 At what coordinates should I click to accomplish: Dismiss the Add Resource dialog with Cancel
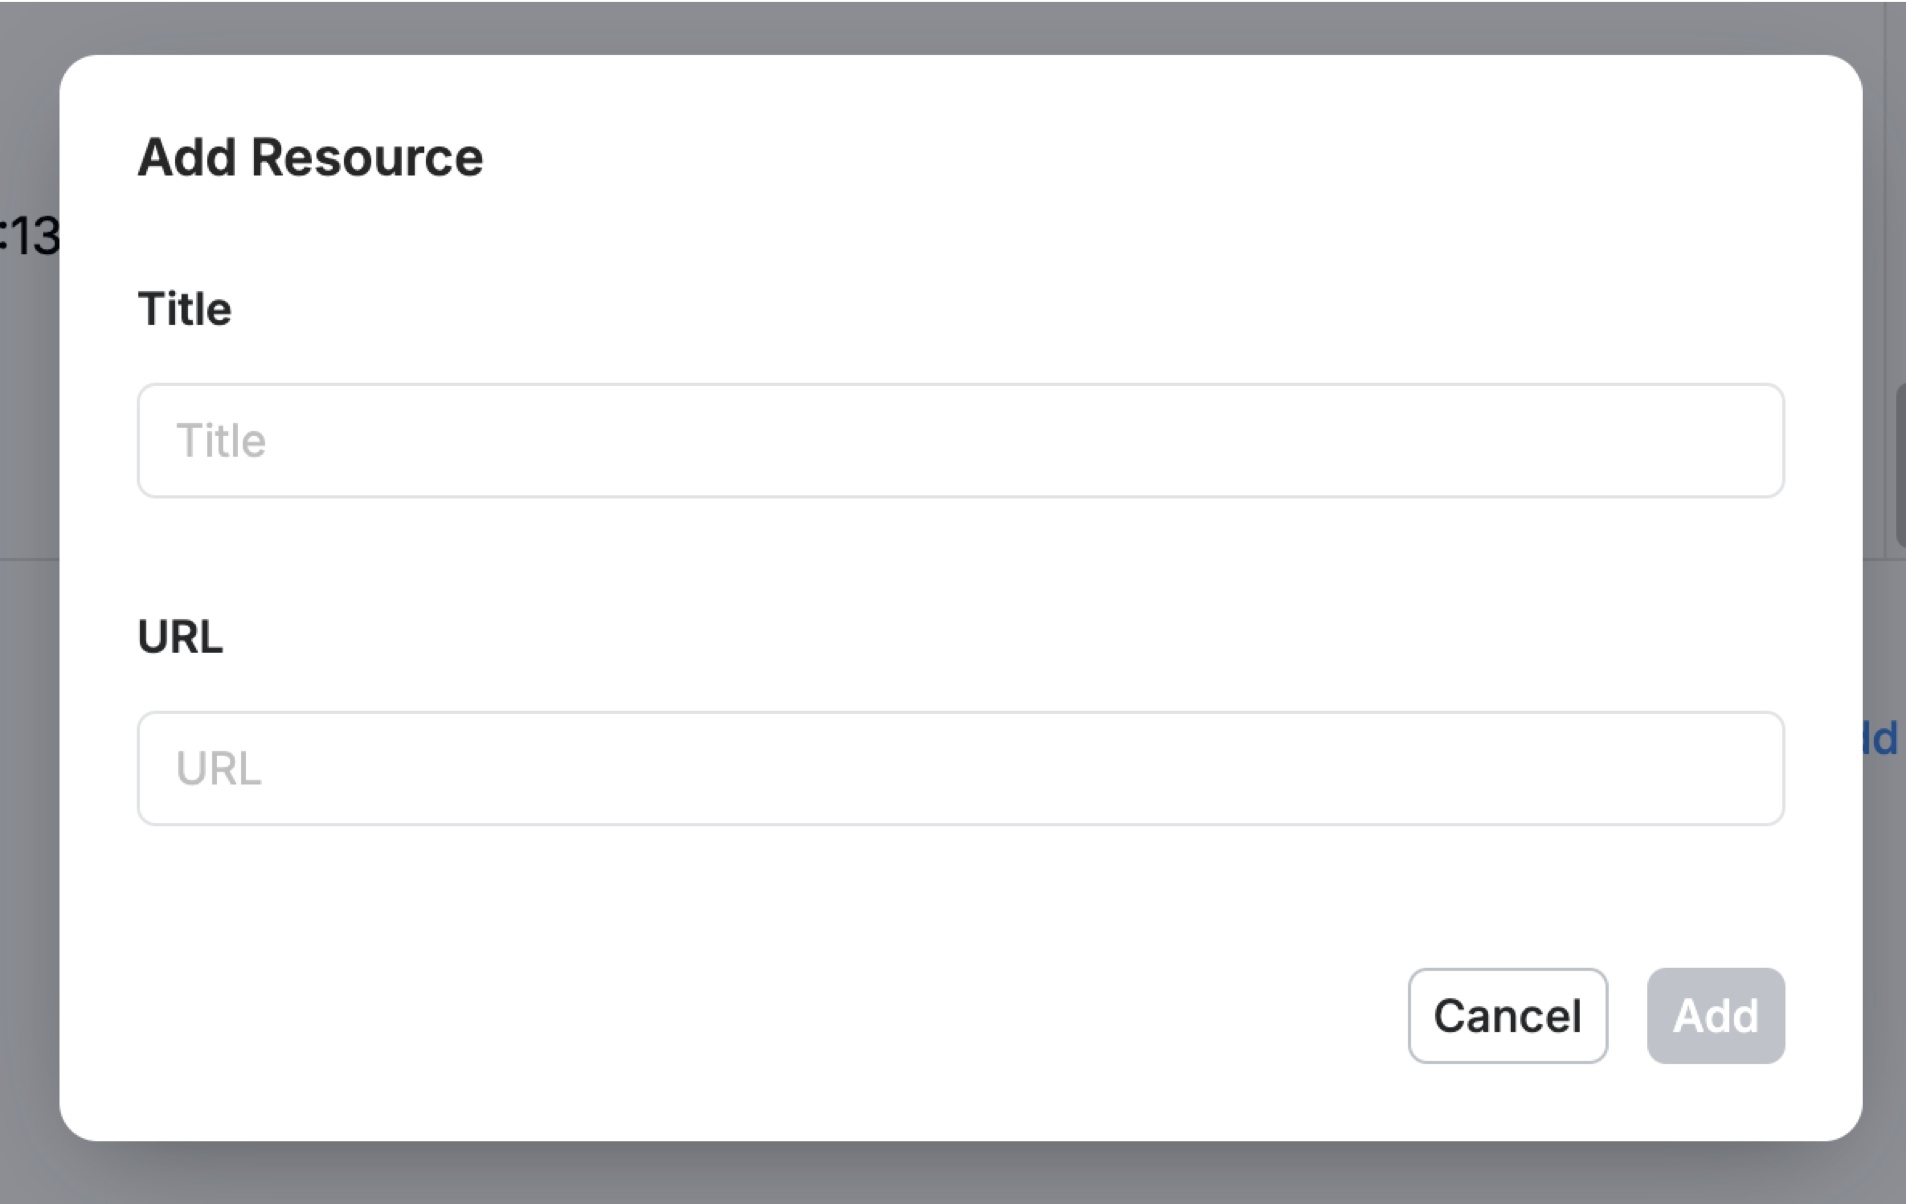[x=1507, y=1015]
